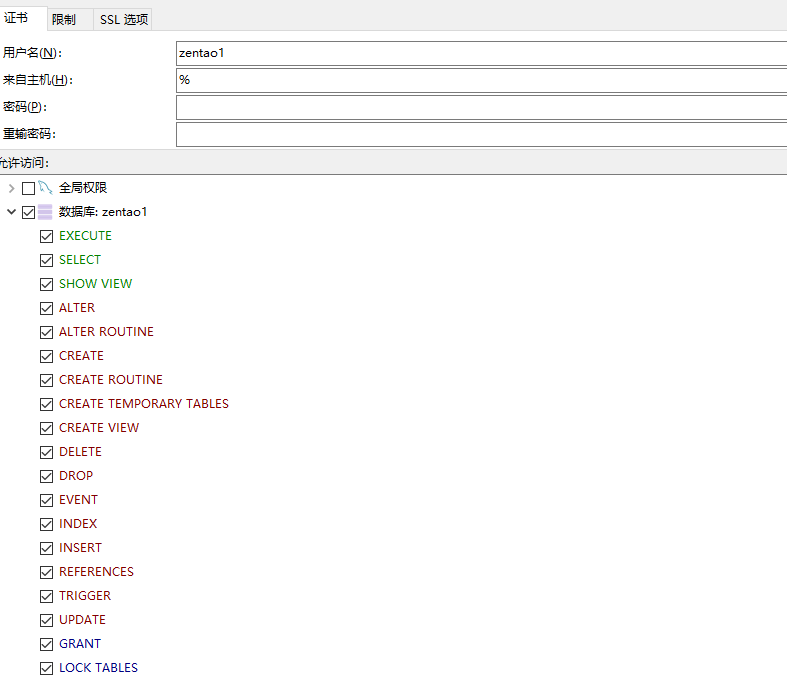Uncheck the 数据库: zentao1 checkbox
The width and height of the screenshot is (787, 684).
[28, 212]
